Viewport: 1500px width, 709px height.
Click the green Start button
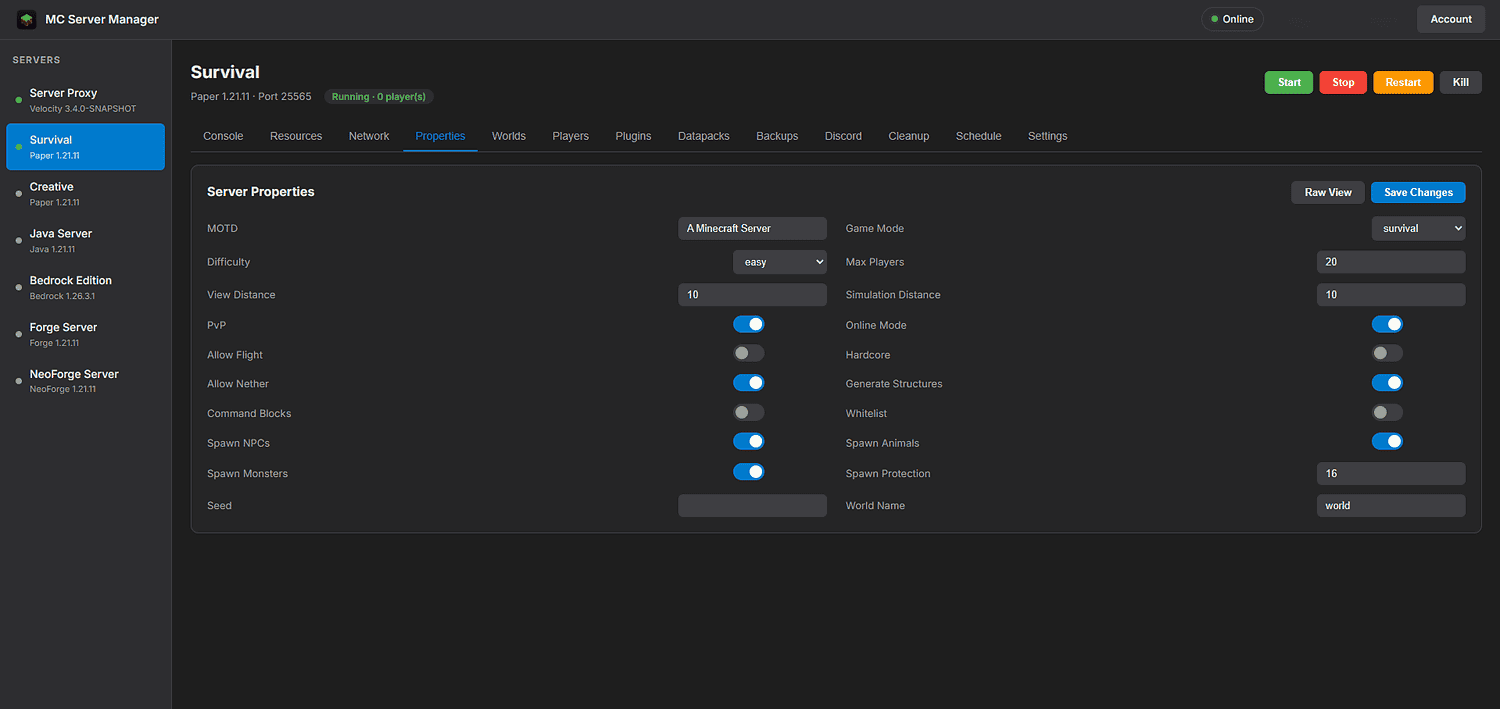pyautogui.click(x=1289, y=82)
